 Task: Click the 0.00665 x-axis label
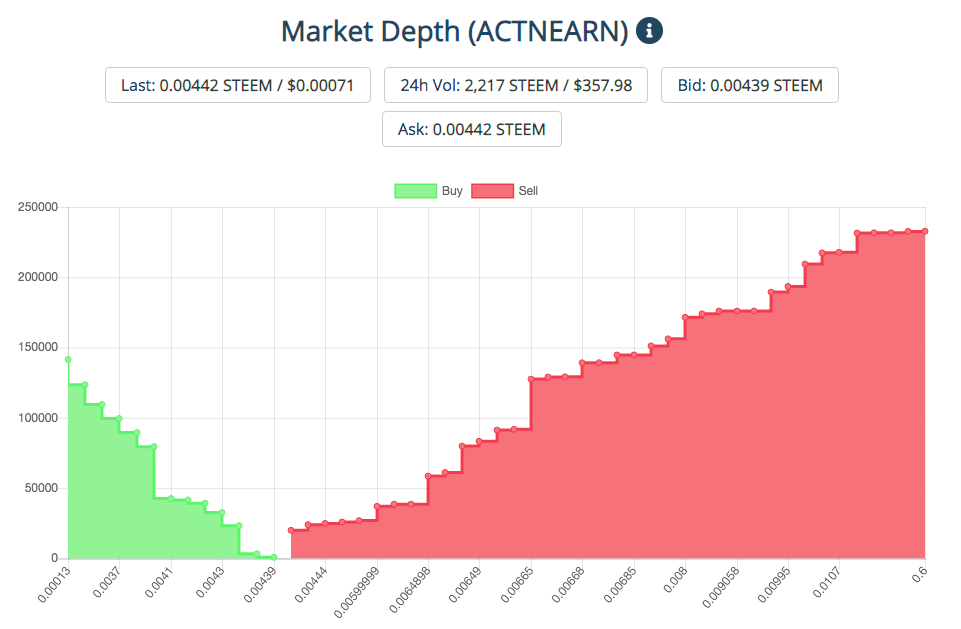[x=517, y=584]
